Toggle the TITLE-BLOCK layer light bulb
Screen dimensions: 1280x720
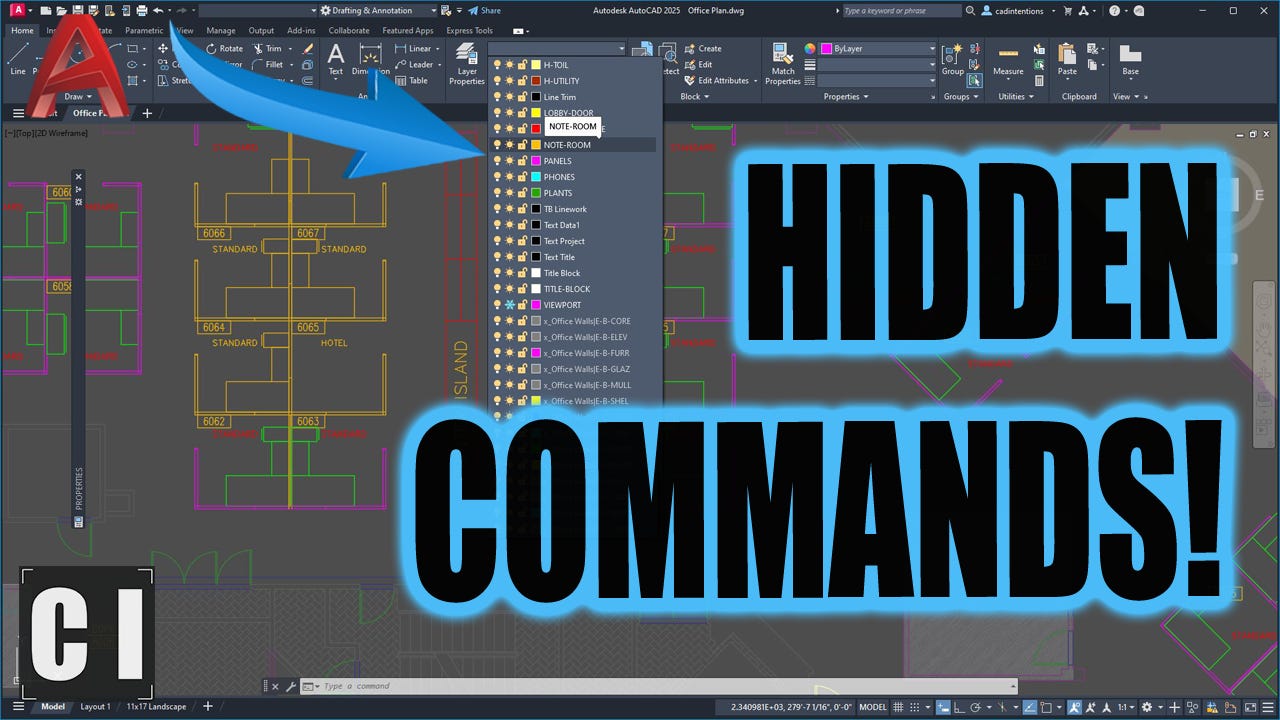coord(498,289)
